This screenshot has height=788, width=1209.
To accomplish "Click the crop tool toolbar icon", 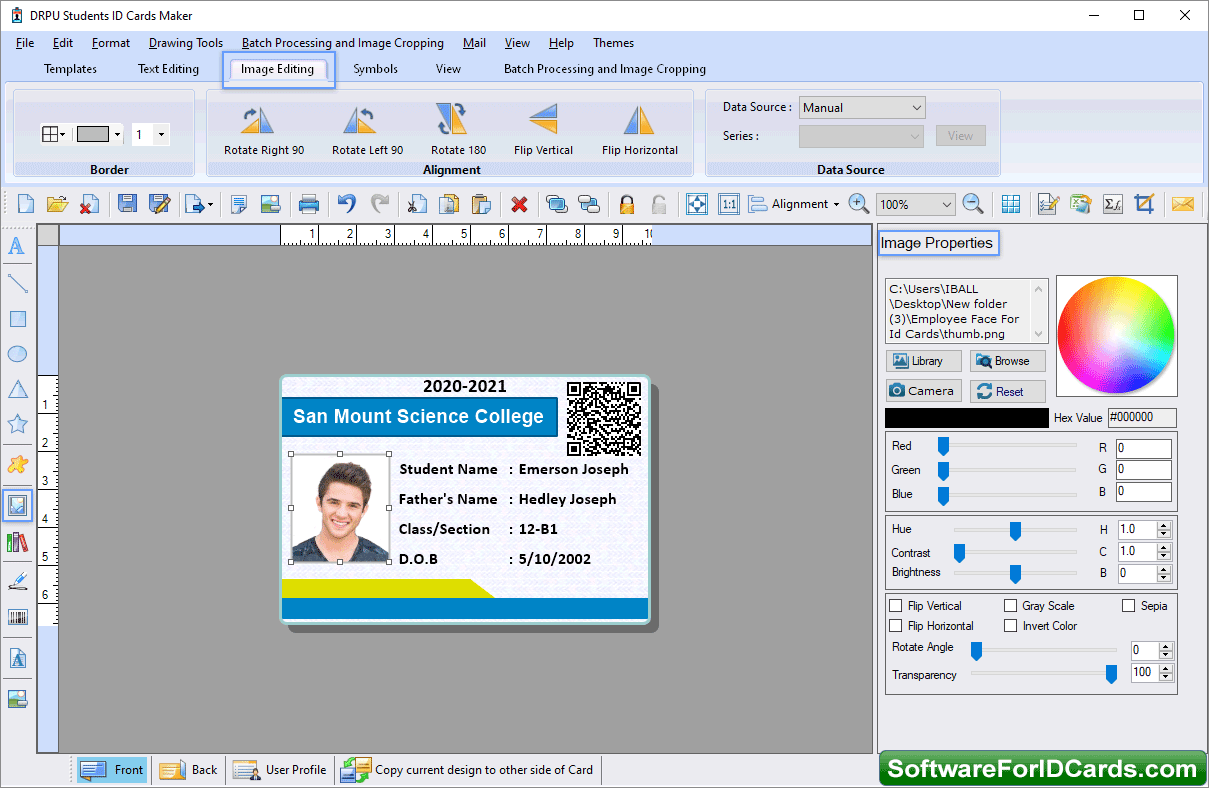I will [x=1145, y=204].
